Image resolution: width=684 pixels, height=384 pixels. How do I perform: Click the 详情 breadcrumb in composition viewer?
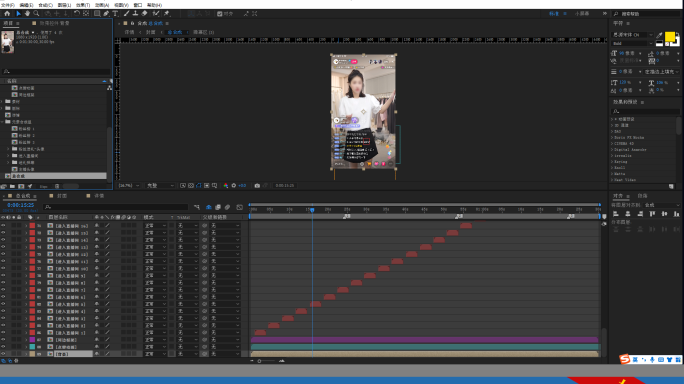[x=129, y=32]
